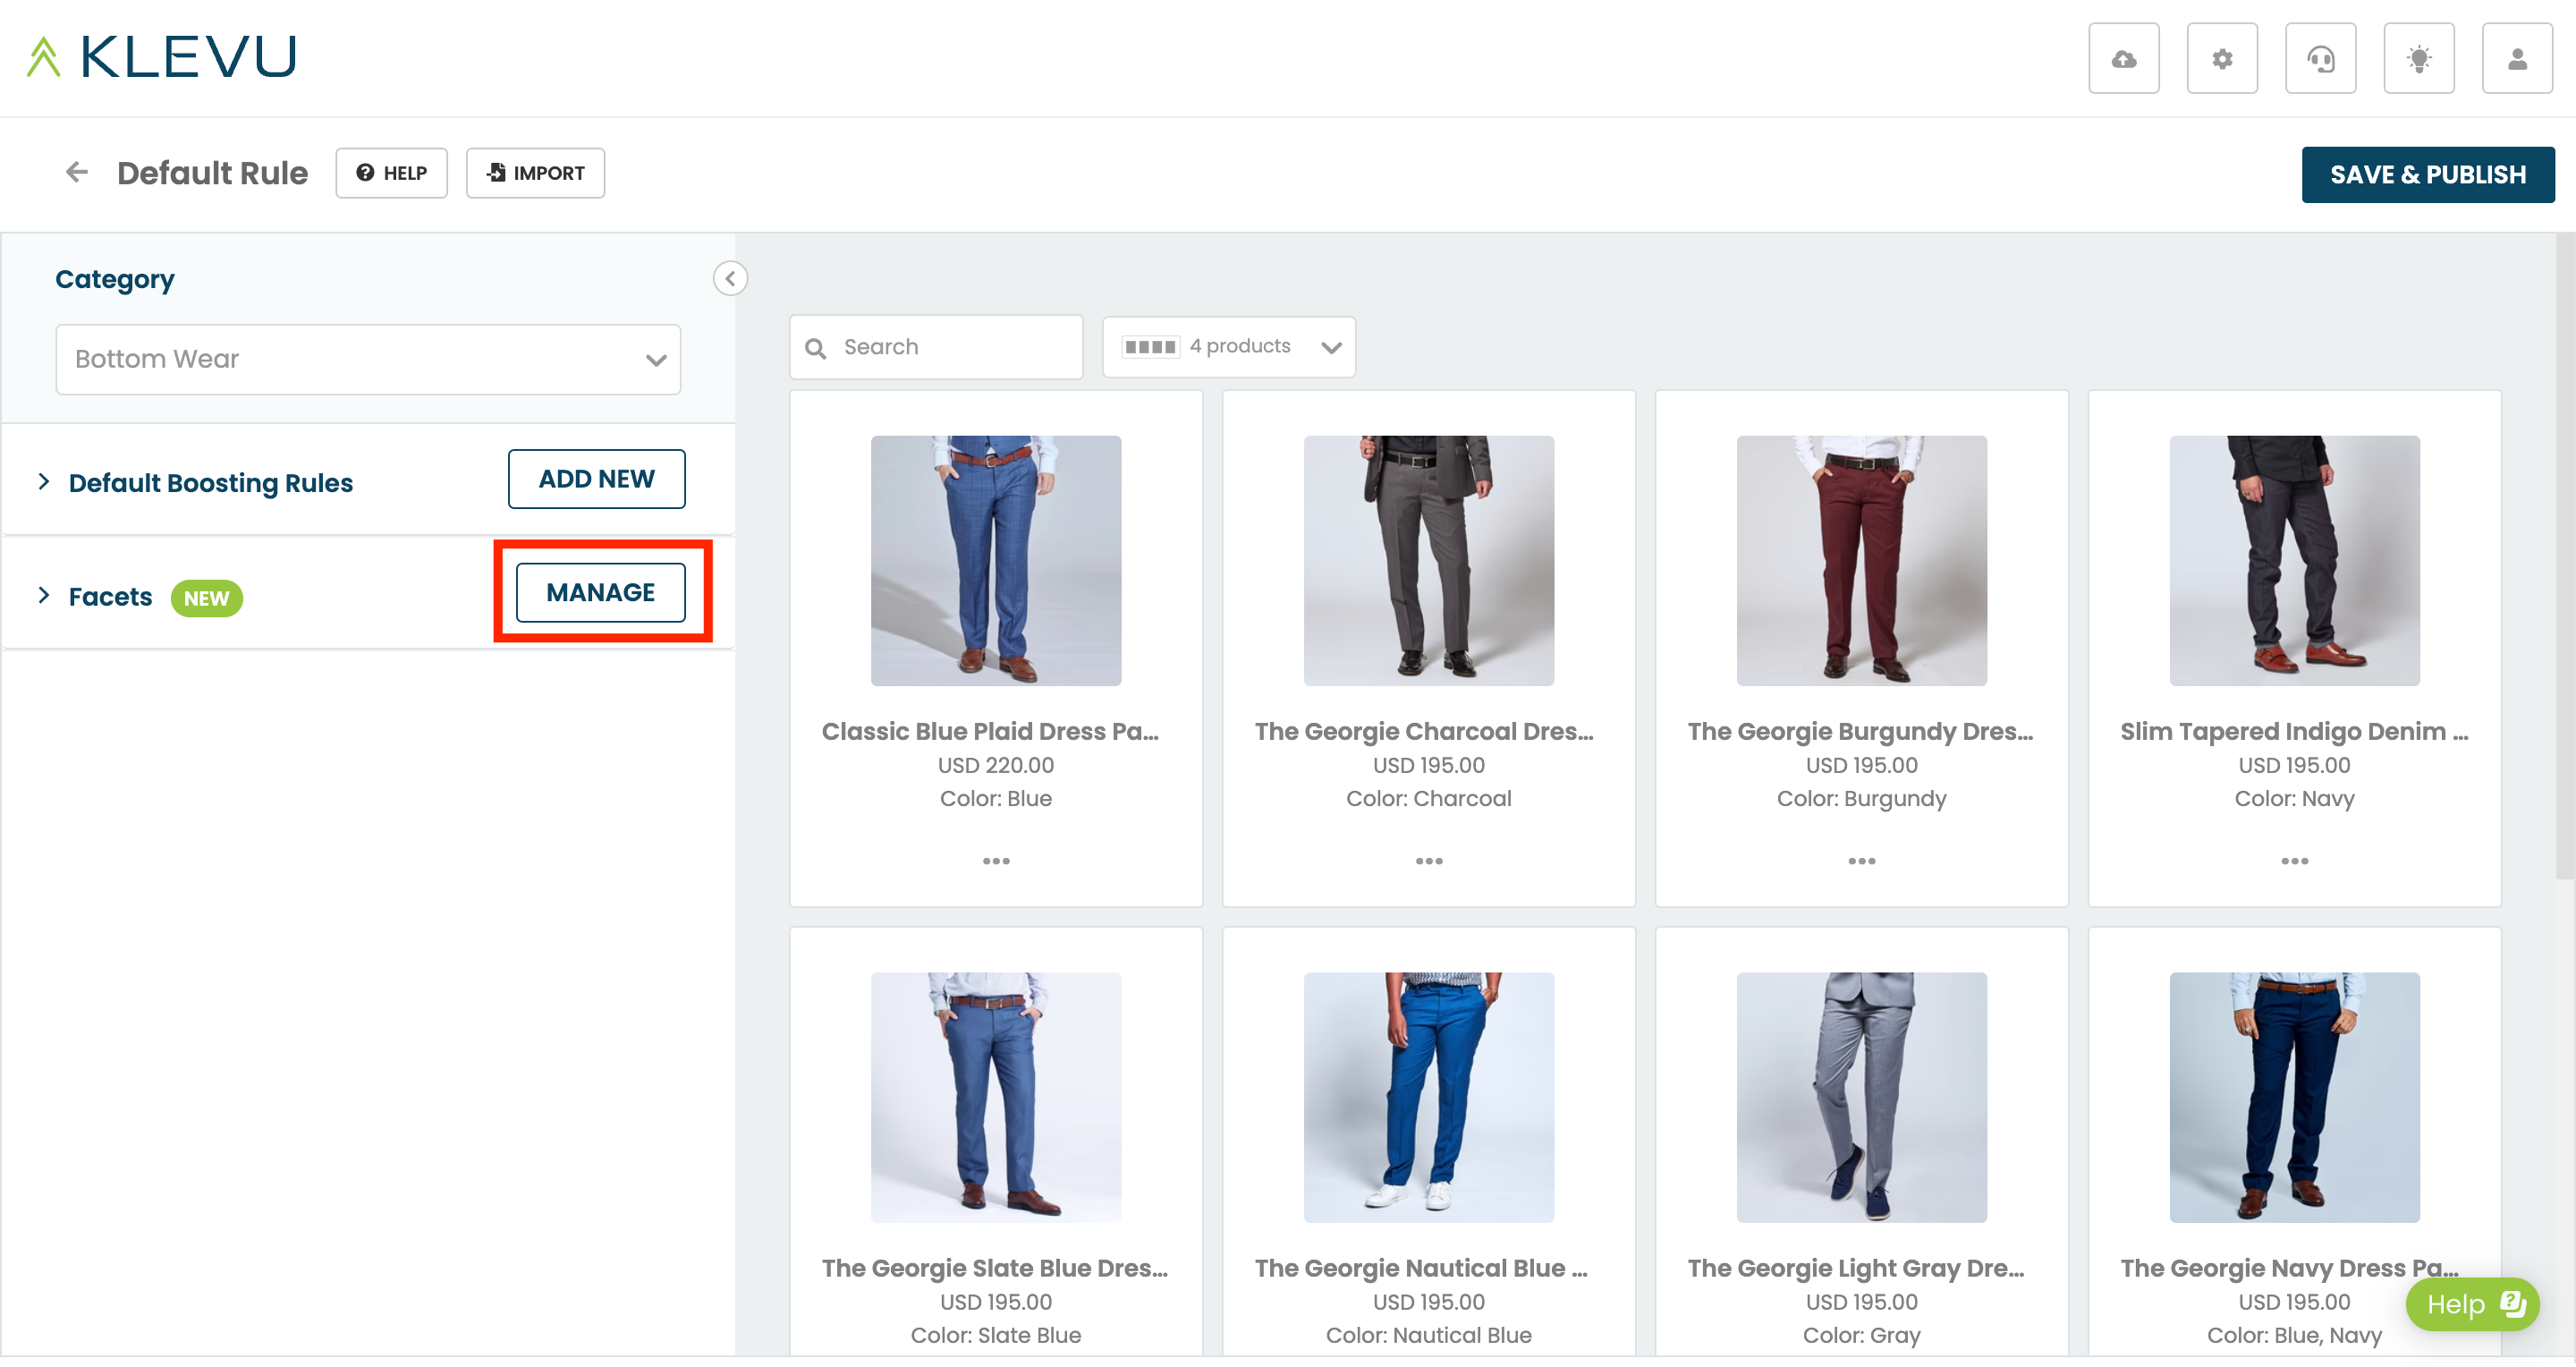Select Georgie Charcoal Dress Pants image
The width and height of the screenshot is (2576, 1367).
[x=1429, y=561]
